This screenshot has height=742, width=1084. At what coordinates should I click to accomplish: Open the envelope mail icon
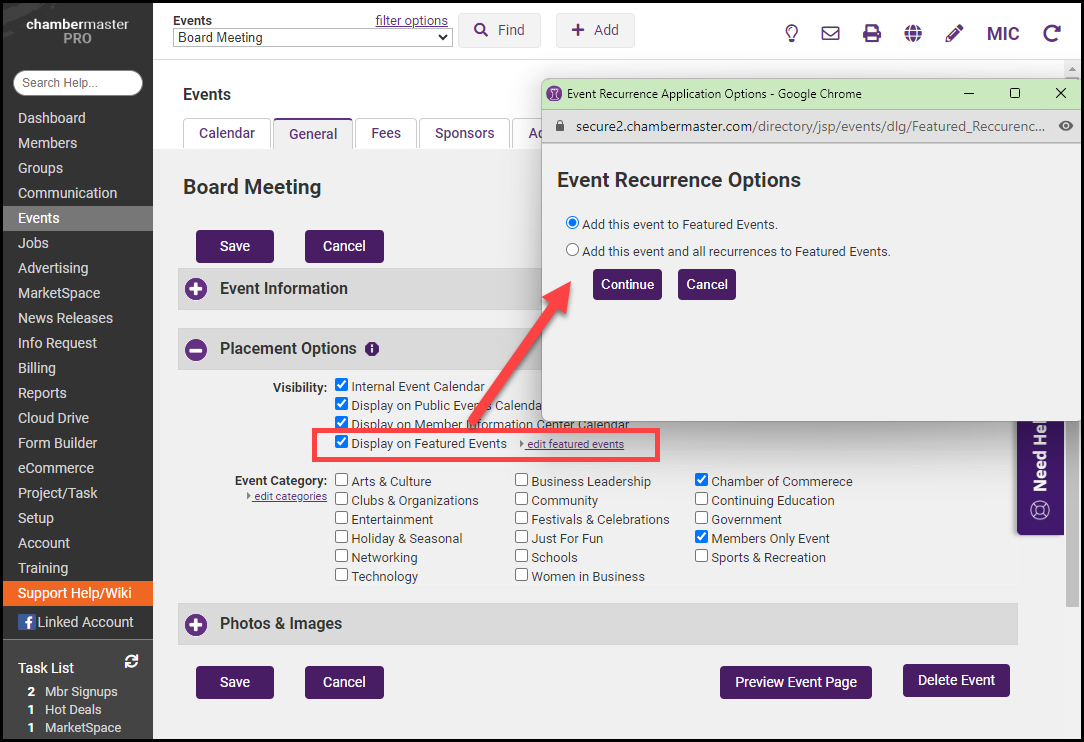click(830, 33)
